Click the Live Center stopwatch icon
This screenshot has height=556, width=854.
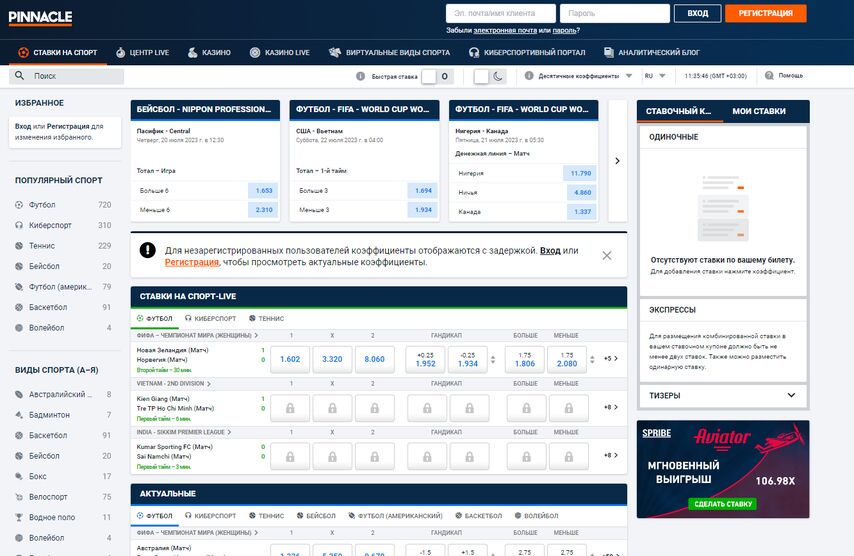click(x=120, y=52)
